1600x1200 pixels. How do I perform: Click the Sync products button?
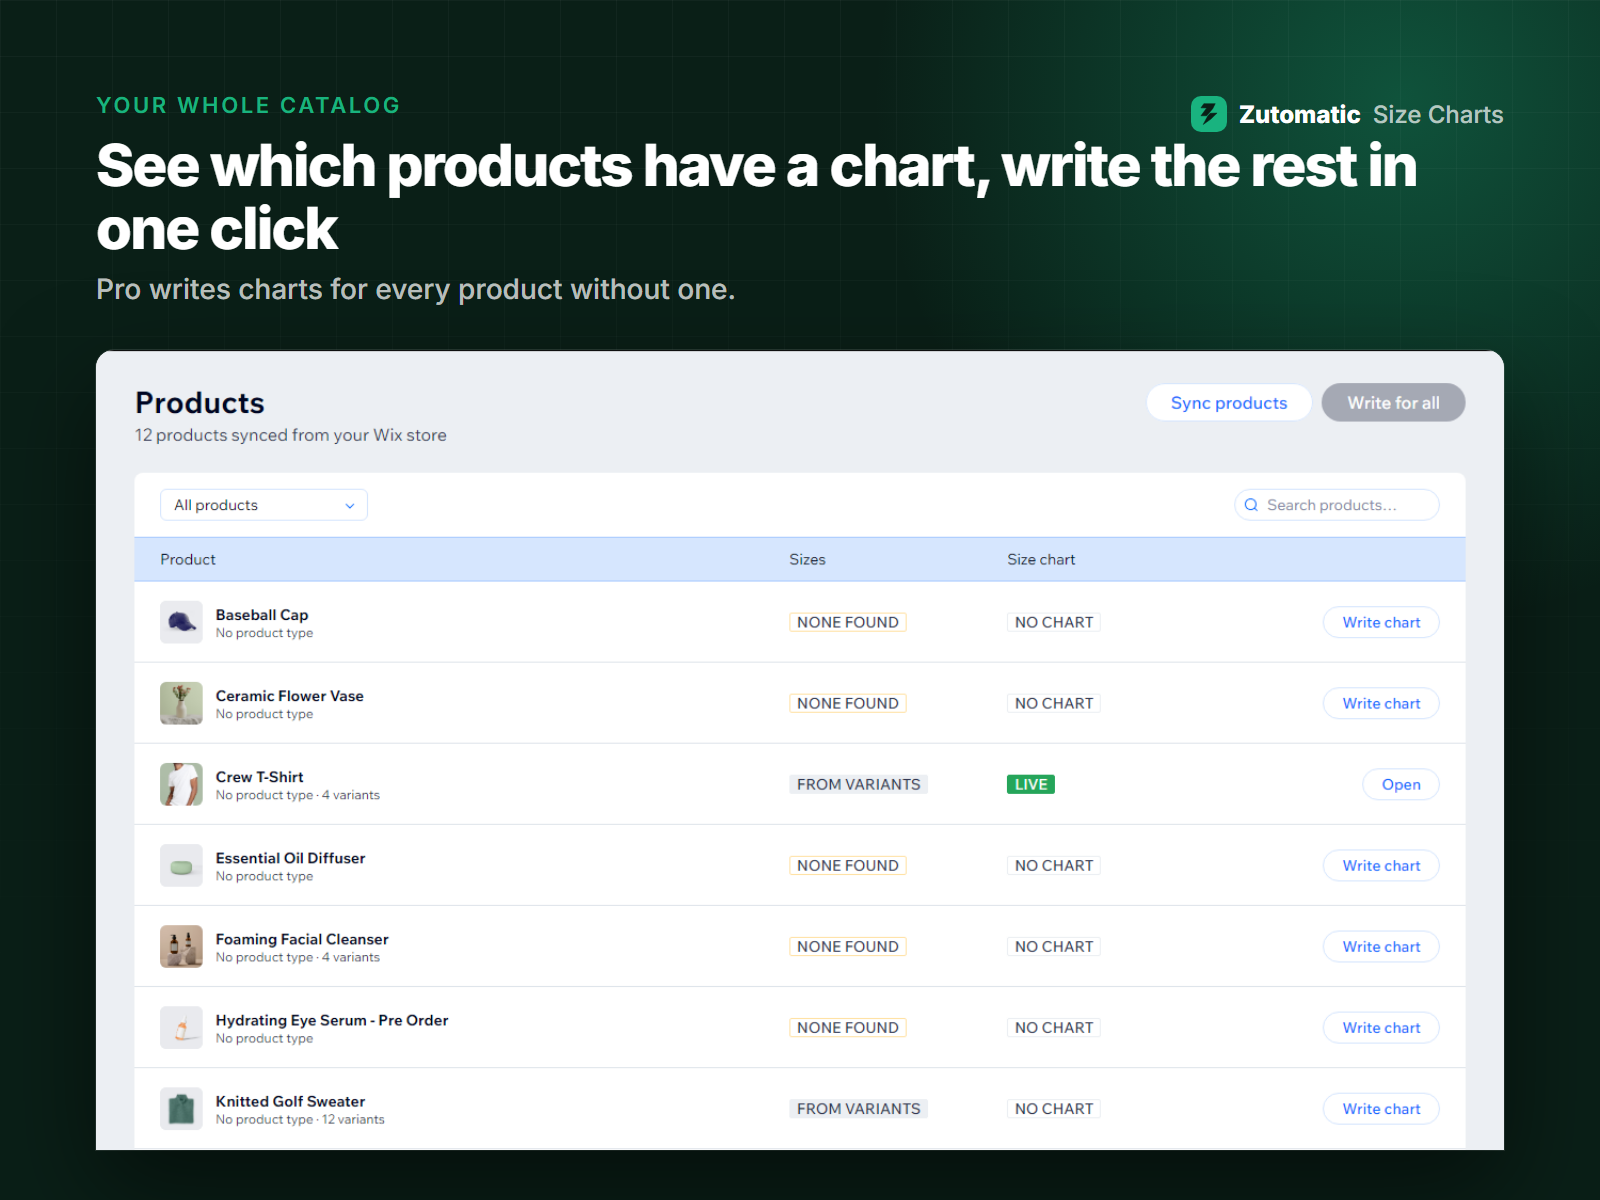1229,403
